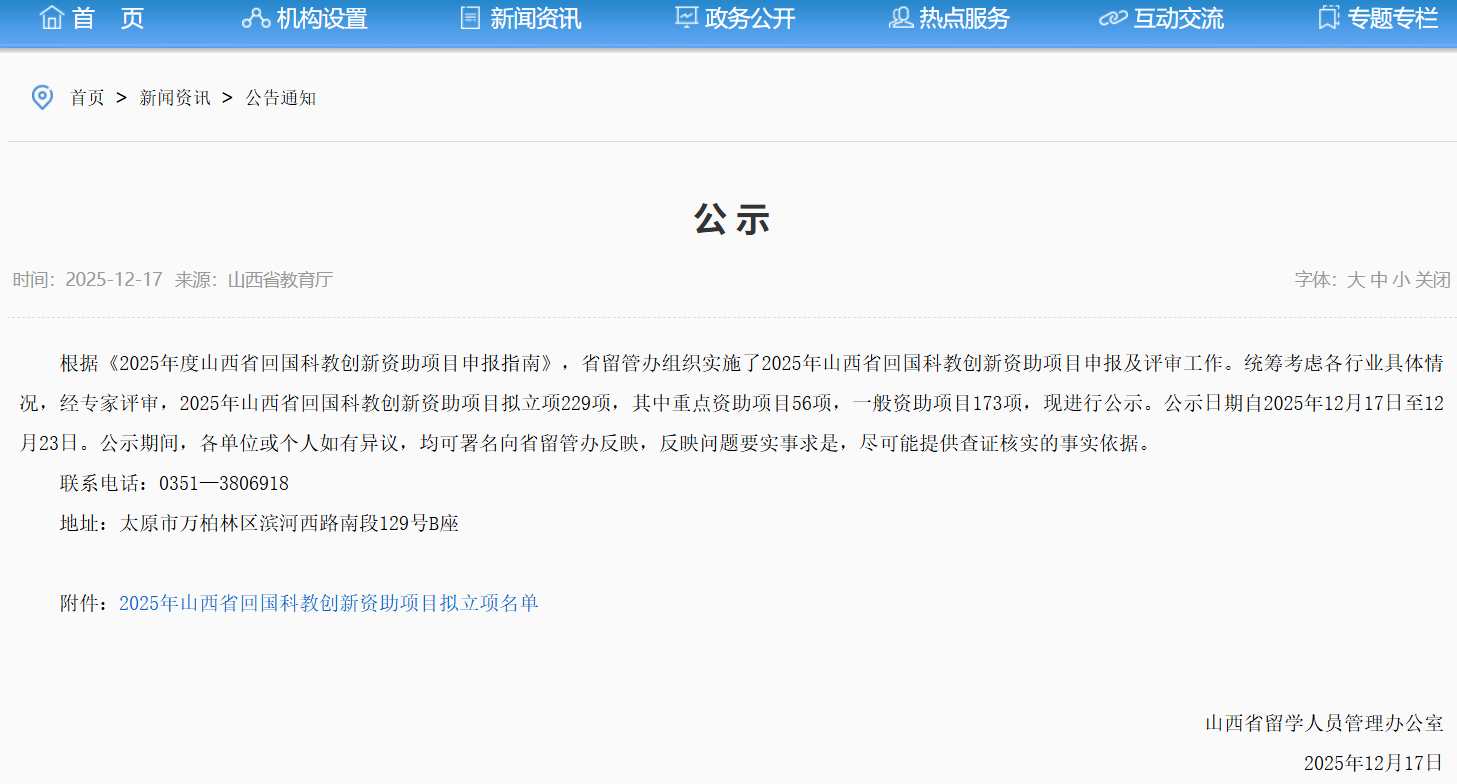Open 公告通知 breadcrumb link
Image resolution: width=1457 pixels, height=784 pixels.
281,98
